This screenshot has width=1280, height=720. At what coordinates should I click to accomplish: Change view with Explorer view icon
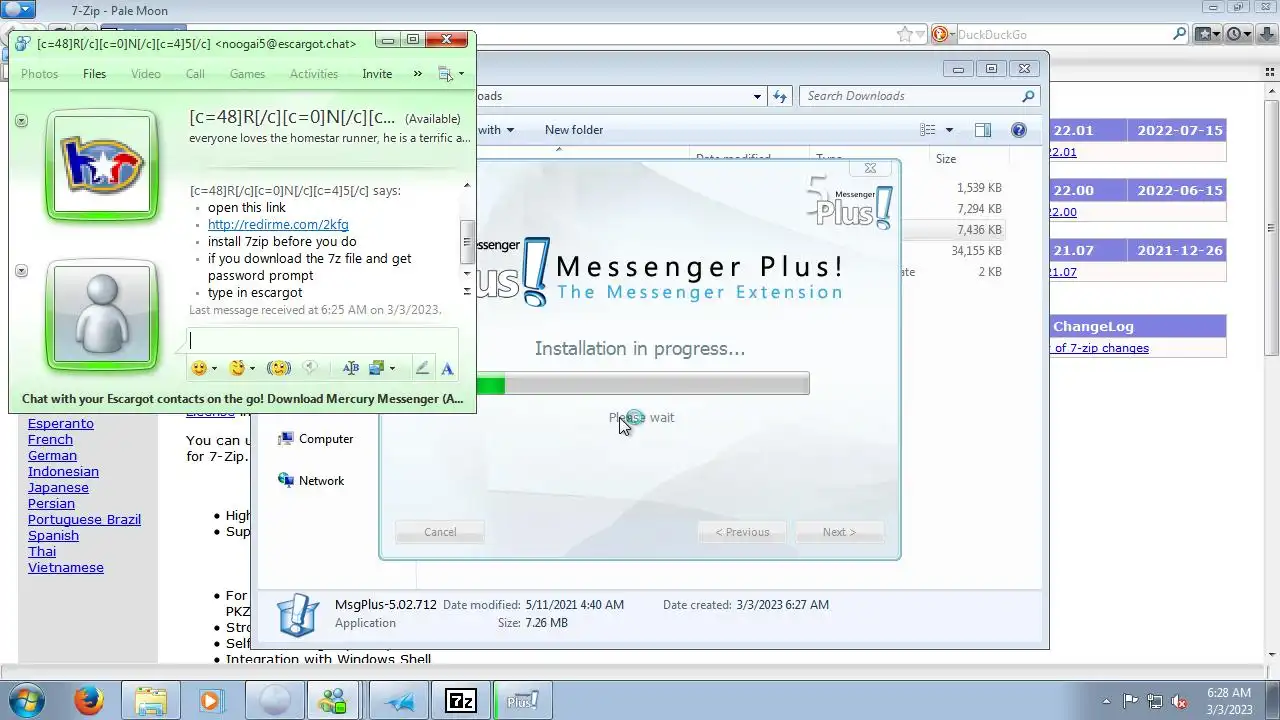928,130
